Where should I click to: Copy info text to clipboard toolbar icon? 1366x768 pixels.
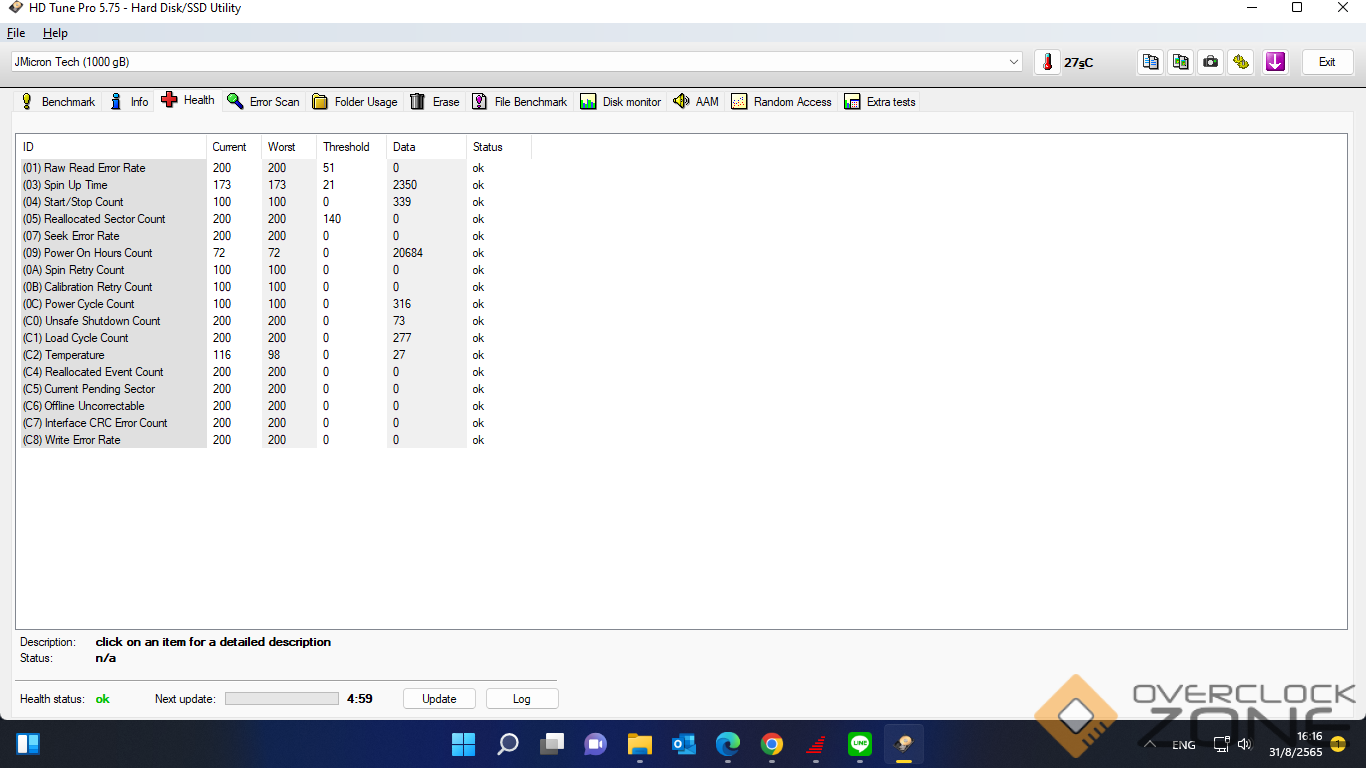tap(1151, 62)
